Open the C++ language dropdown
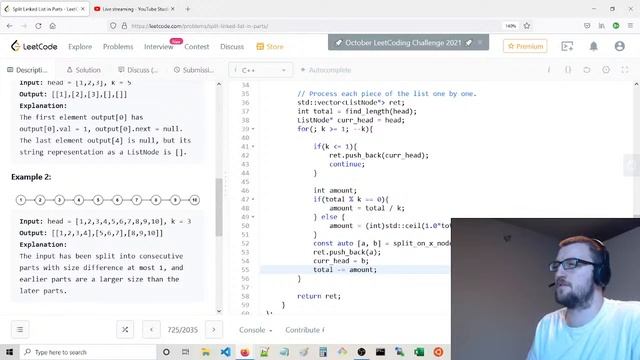The image size is (640, 360). [x=260, y=70]
